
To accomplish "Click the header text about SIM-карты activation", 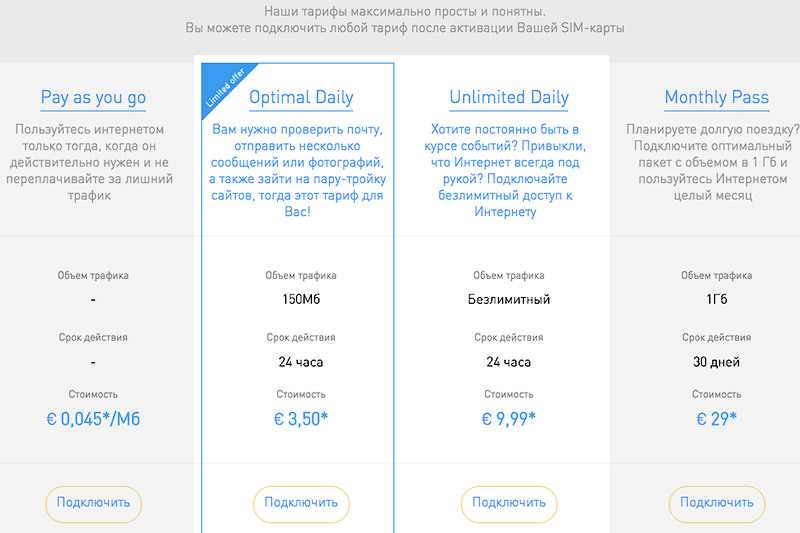I will (x=405, y=28).
